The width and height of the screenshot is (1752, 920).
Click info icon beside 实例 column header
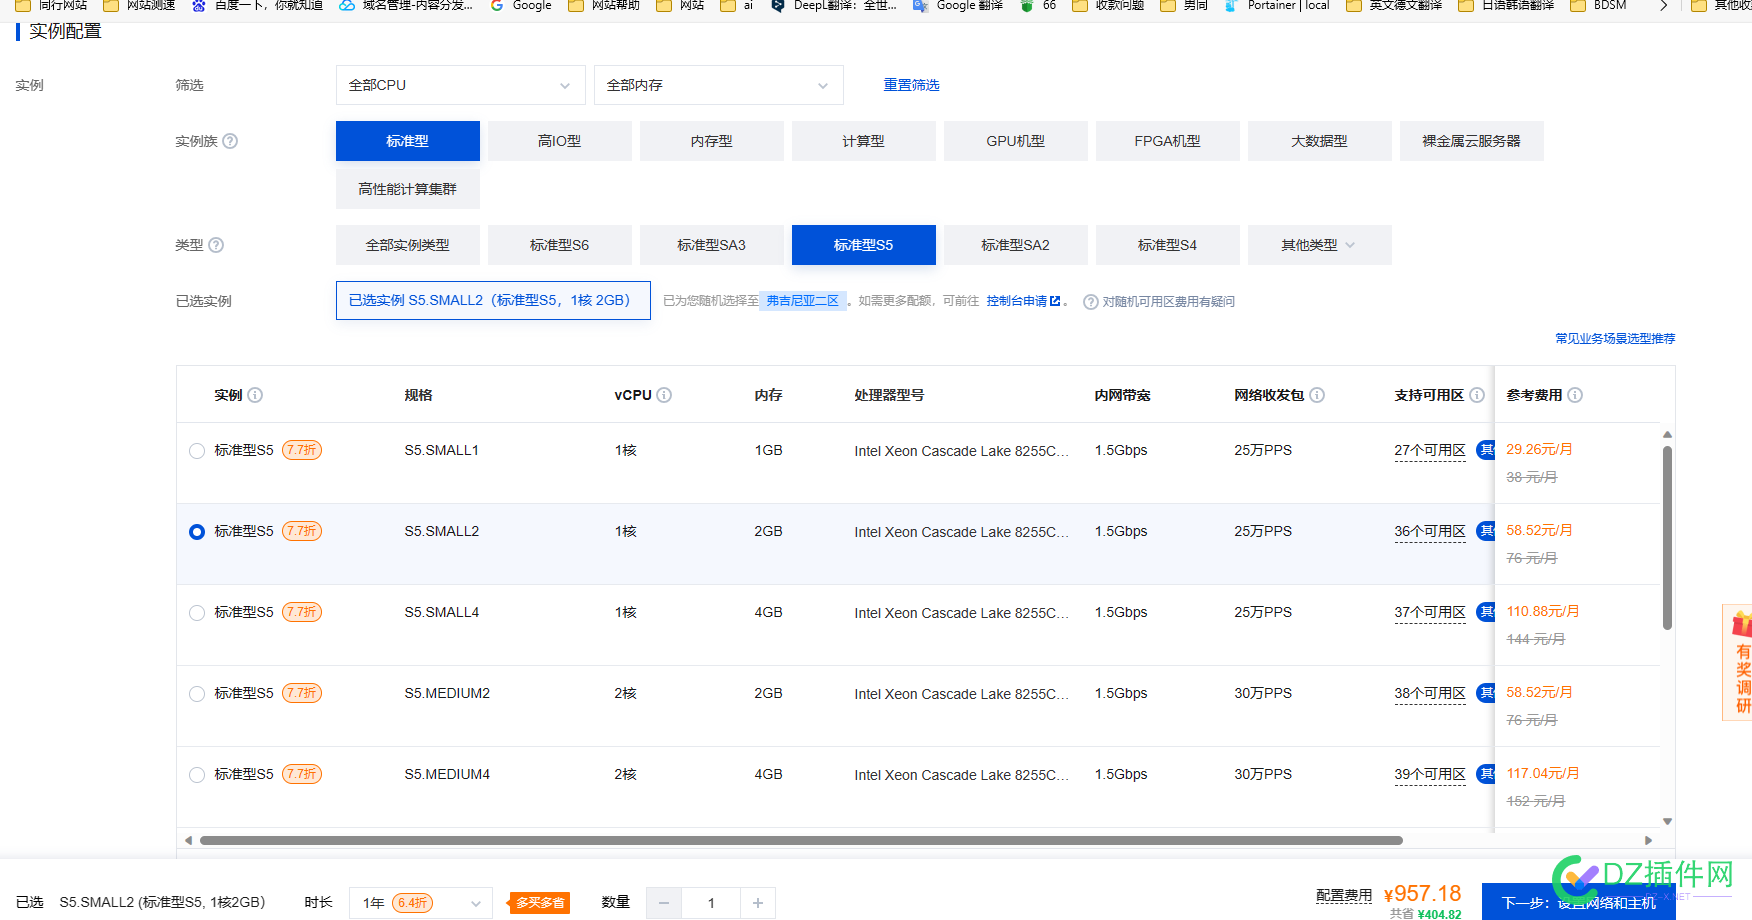(255, 395)
